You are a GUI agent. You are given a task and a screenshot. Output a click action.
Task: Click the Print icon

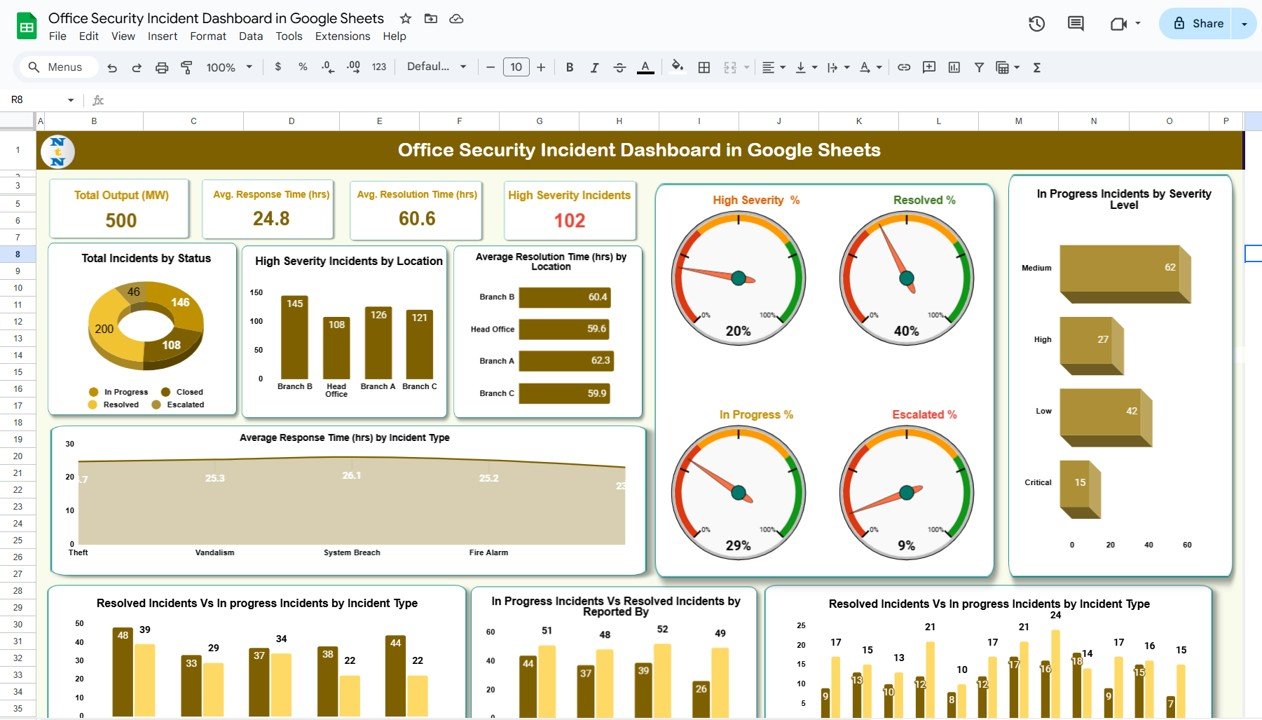[x=161, y=68]
